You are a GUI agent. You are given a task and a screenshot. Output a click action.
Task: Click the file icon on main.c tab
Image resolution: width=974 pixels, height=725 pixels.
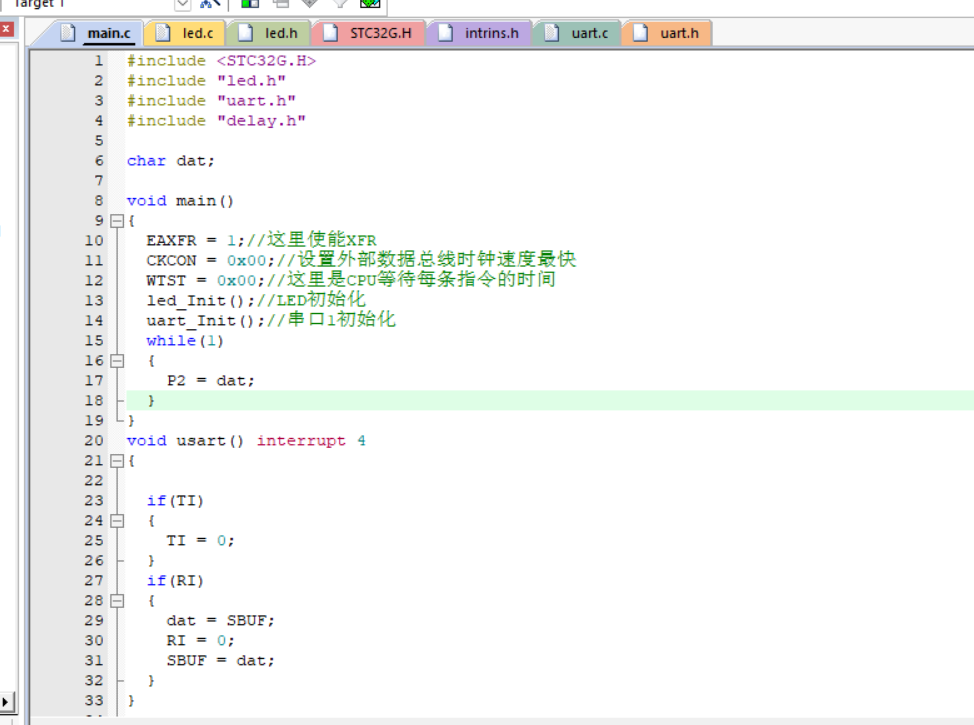68,33
